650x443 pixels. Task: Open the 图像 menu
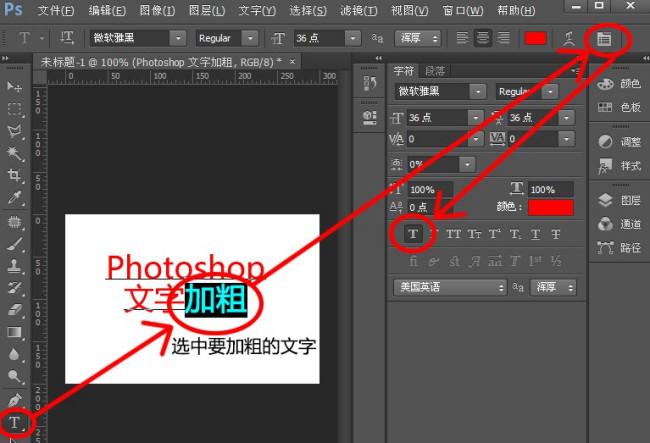[158, 10]
